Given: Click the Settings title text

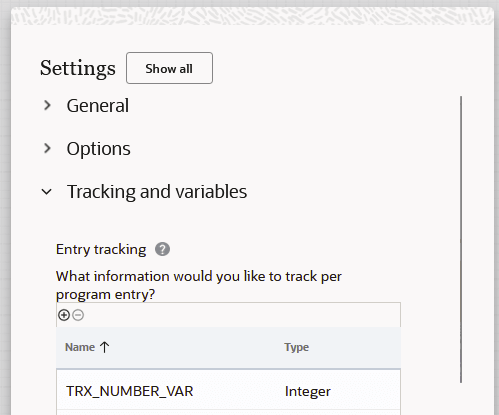Looking at the screenshot, I should click(x=78, y=68).
